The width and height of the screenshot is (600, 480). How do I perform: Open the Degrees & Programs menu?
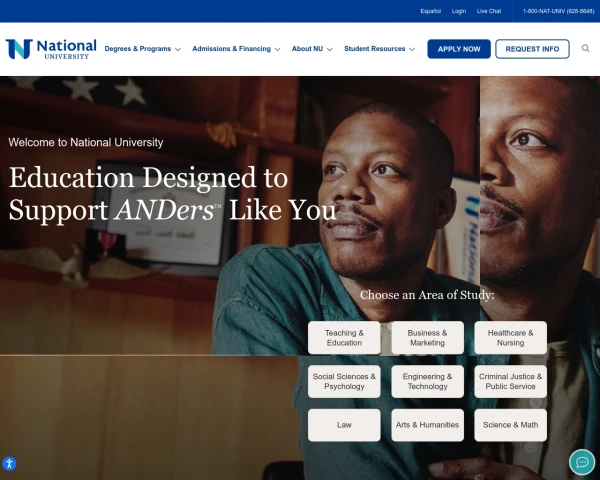138,49
